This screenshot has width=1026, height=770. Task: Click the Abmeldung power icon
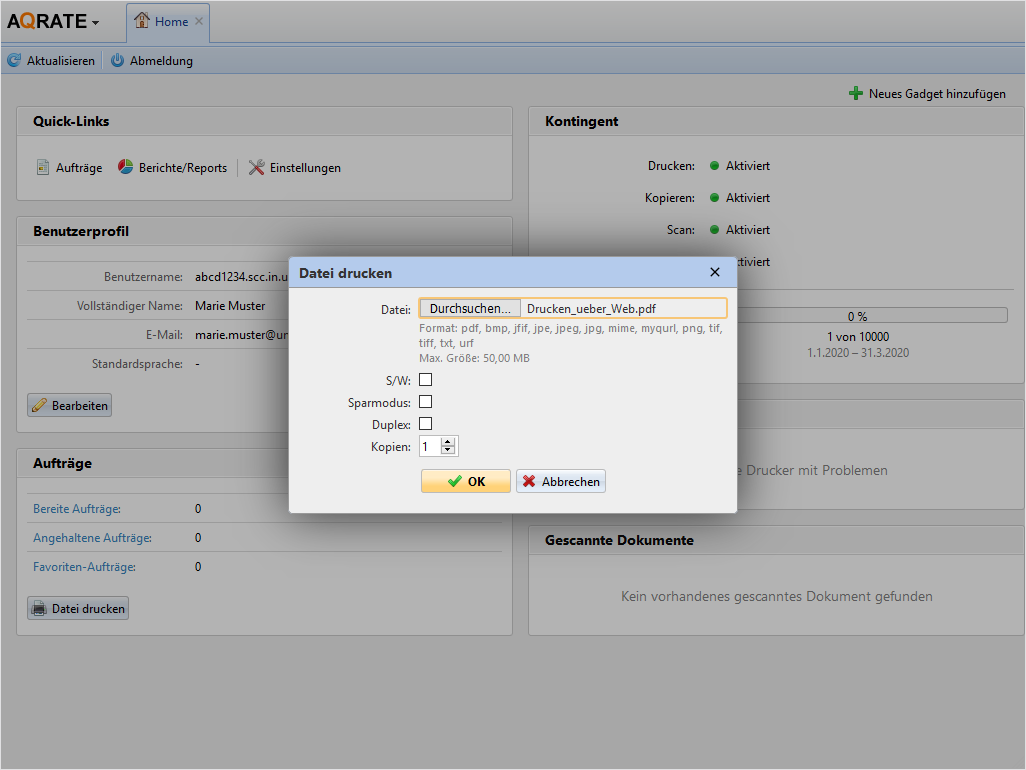117,61
